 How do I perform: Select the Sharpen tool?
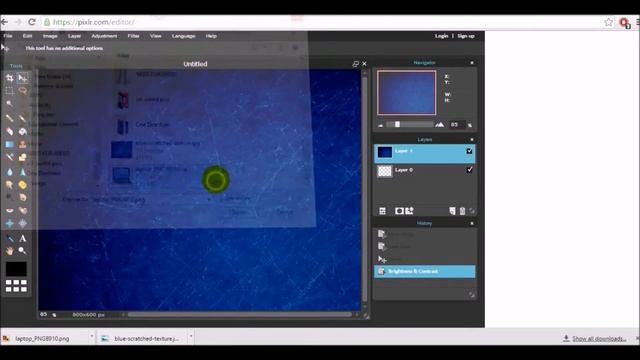23,172
